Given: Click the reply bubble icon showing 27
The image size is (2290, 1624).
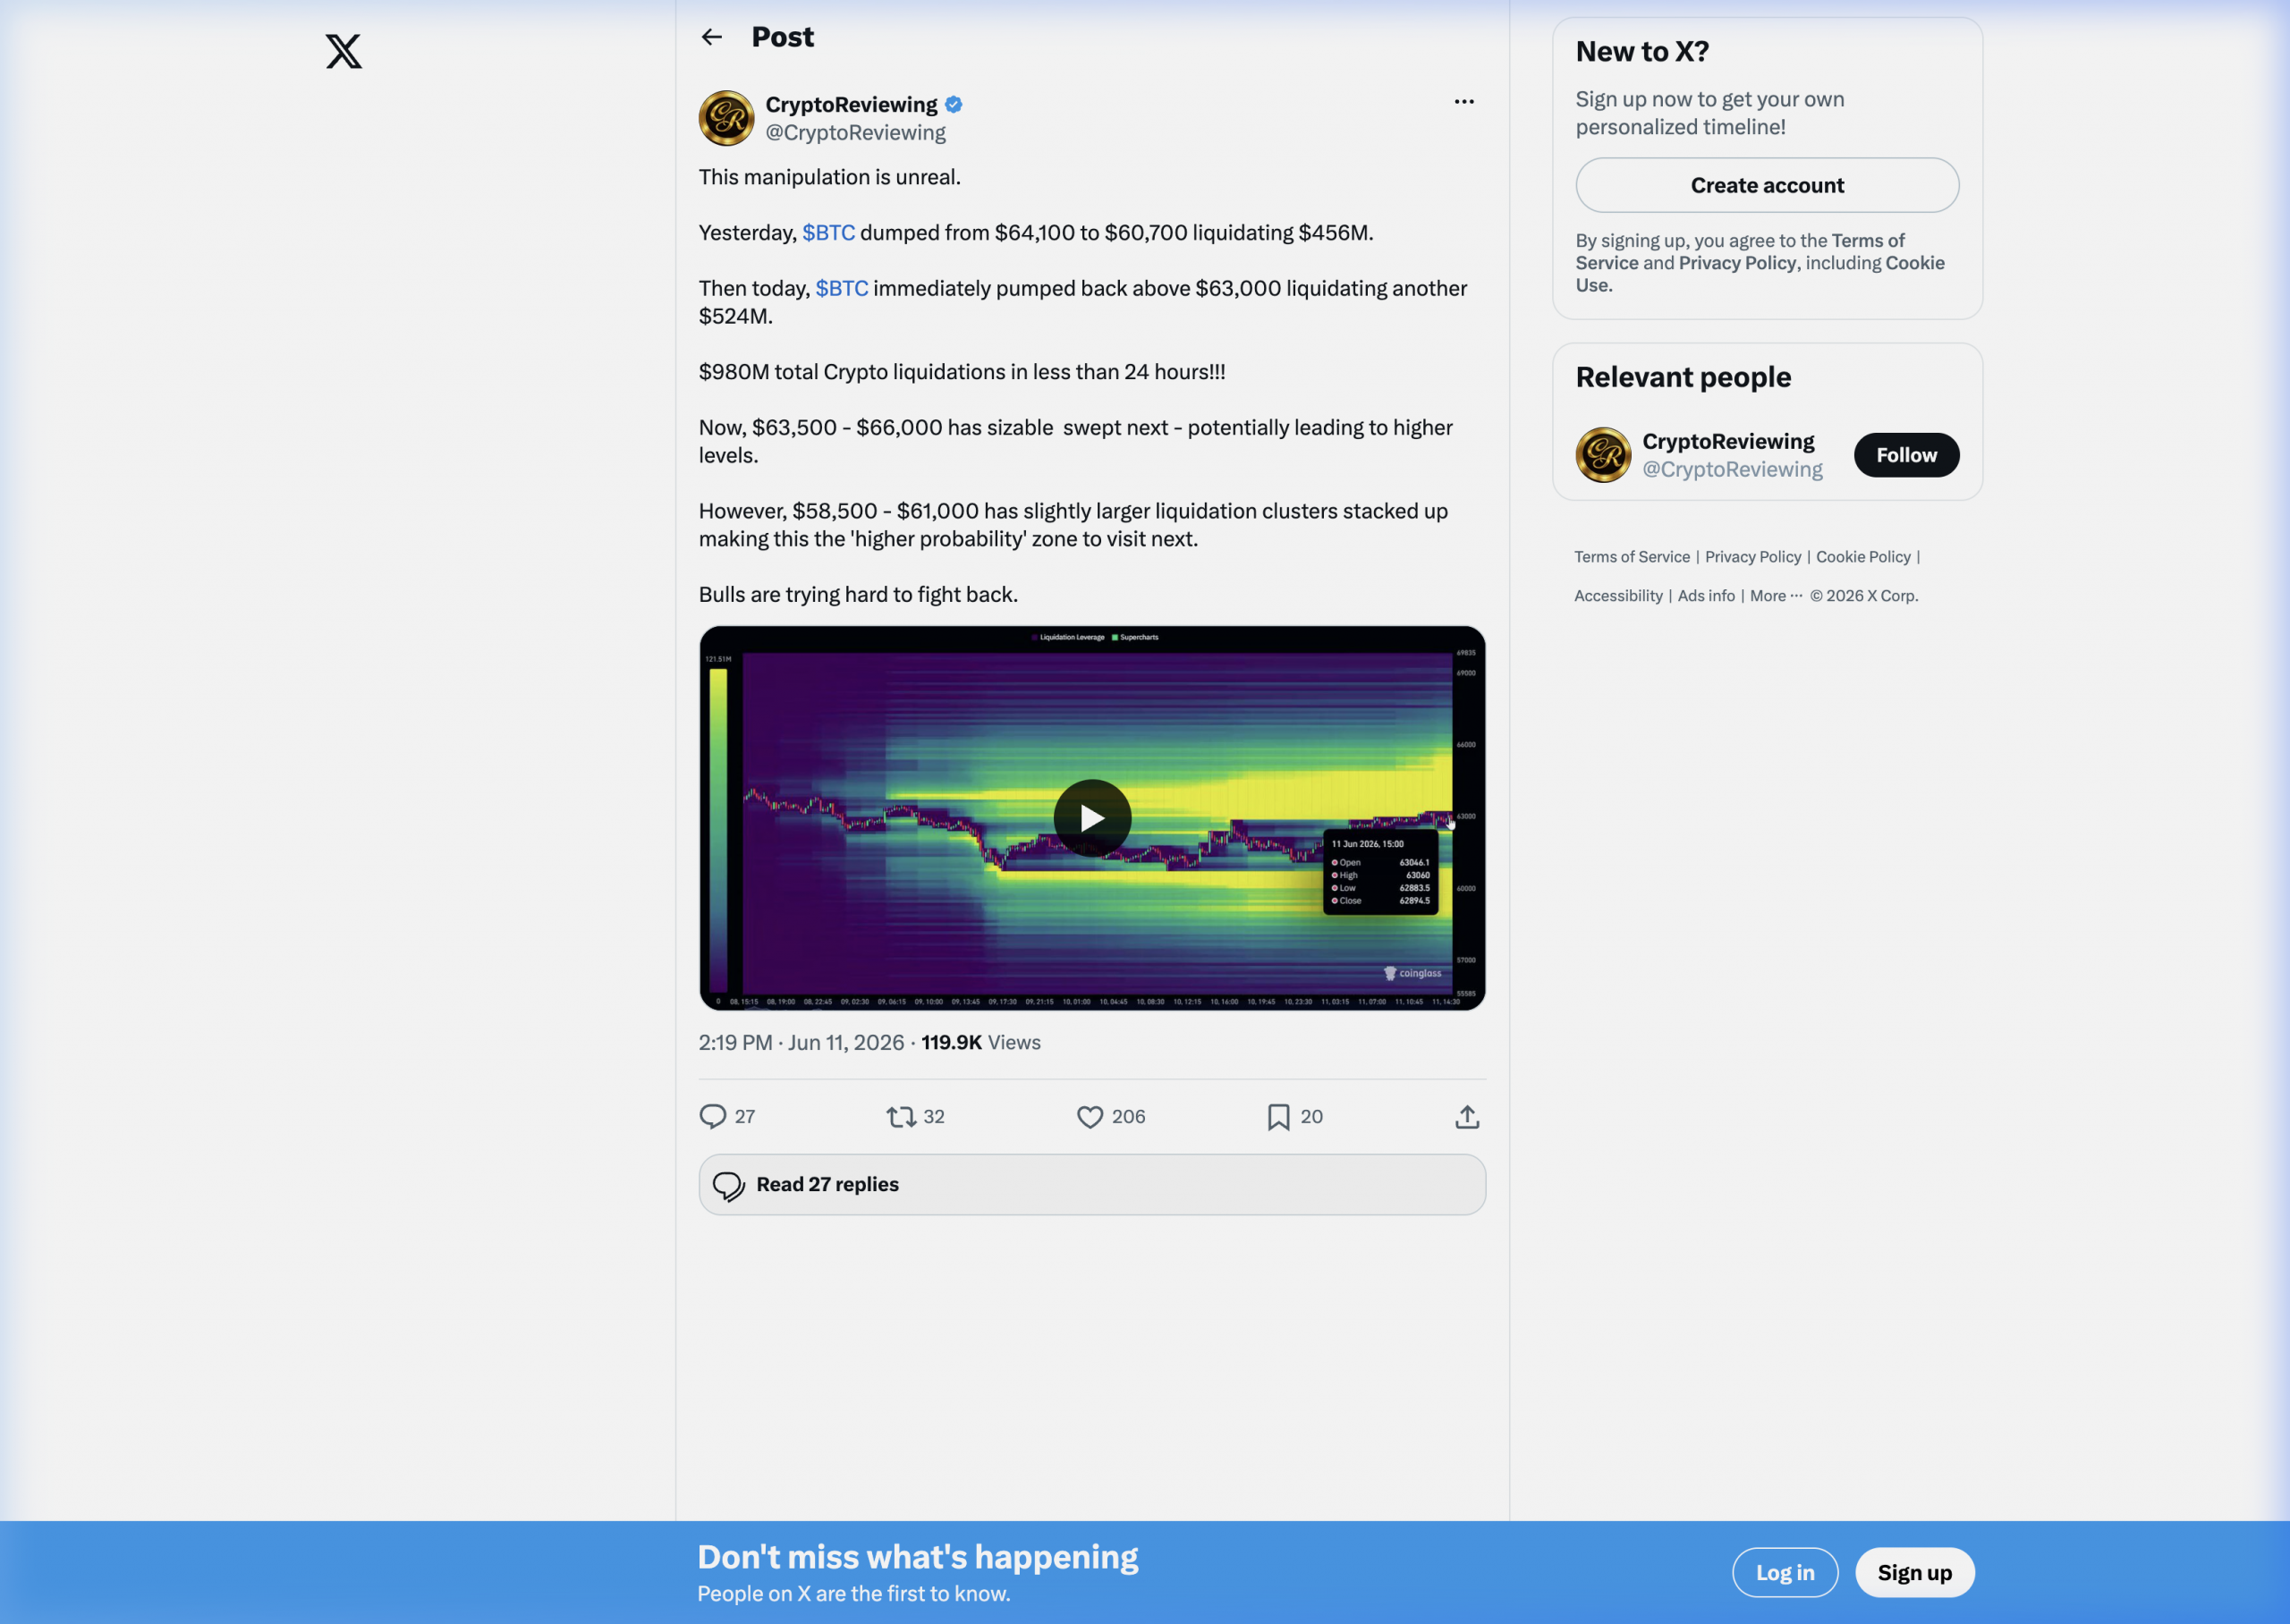Looking at the screenshot, I should pyautogui.click(x=712, y=1116).
